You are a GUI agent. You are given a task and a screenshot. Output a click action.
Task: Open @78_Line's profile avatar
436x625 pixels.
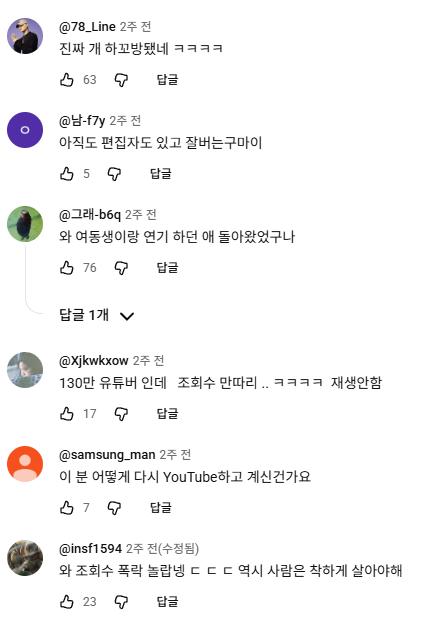[x=25, y=36]
